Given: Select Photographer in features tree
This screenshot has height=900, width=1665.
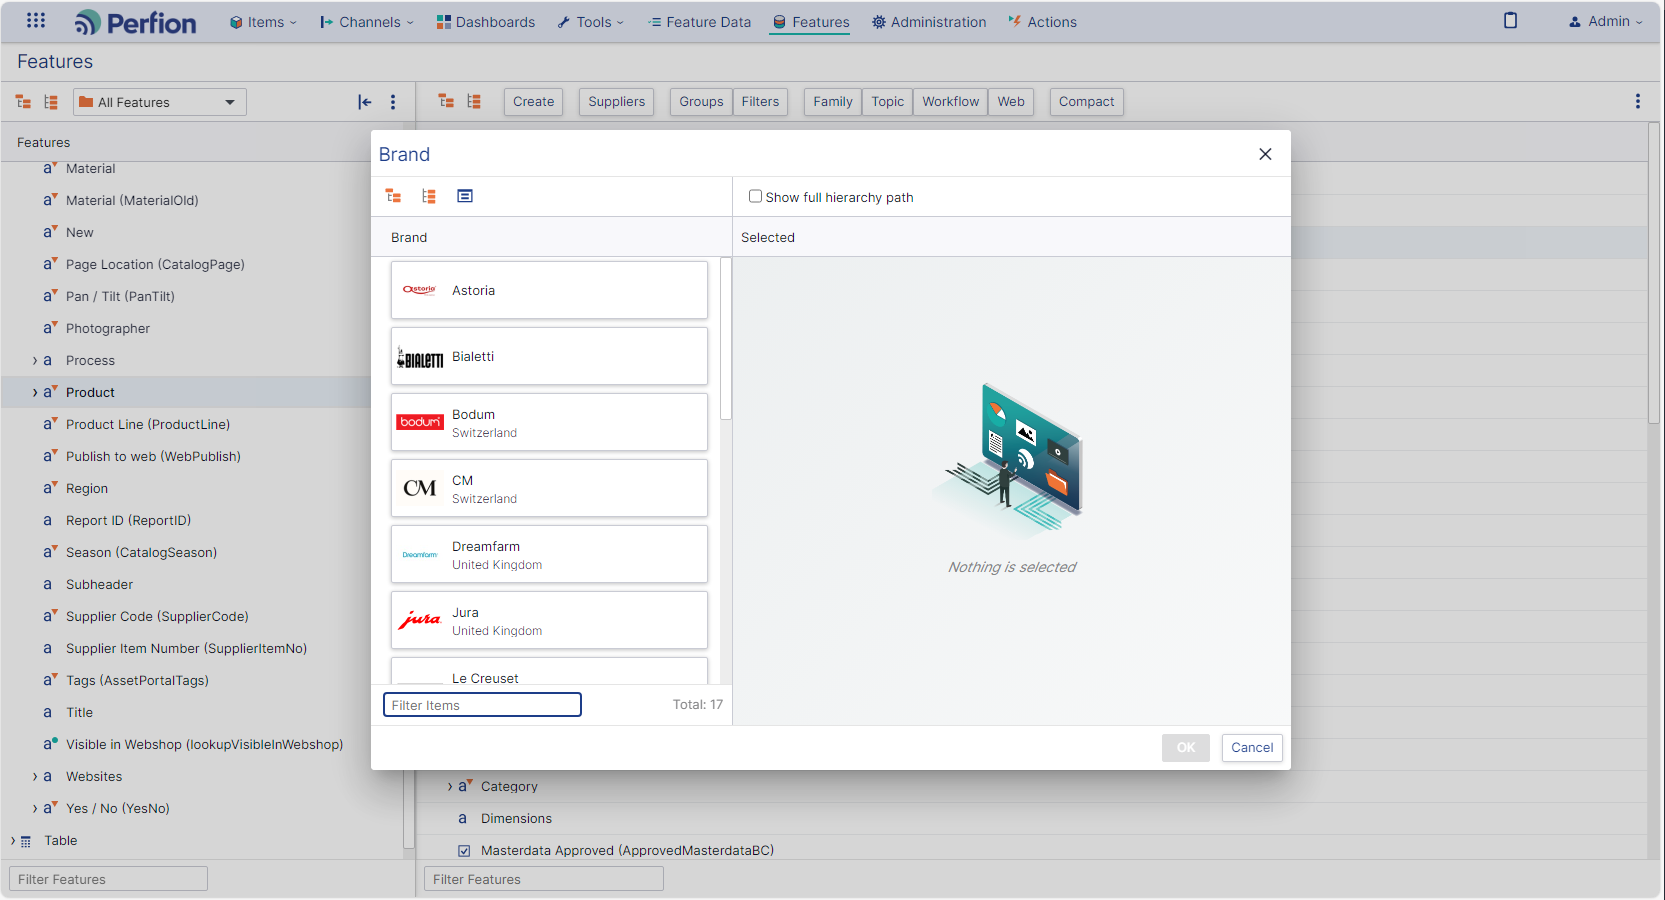Looking at the screenshot, I should (x=108, y=329).
